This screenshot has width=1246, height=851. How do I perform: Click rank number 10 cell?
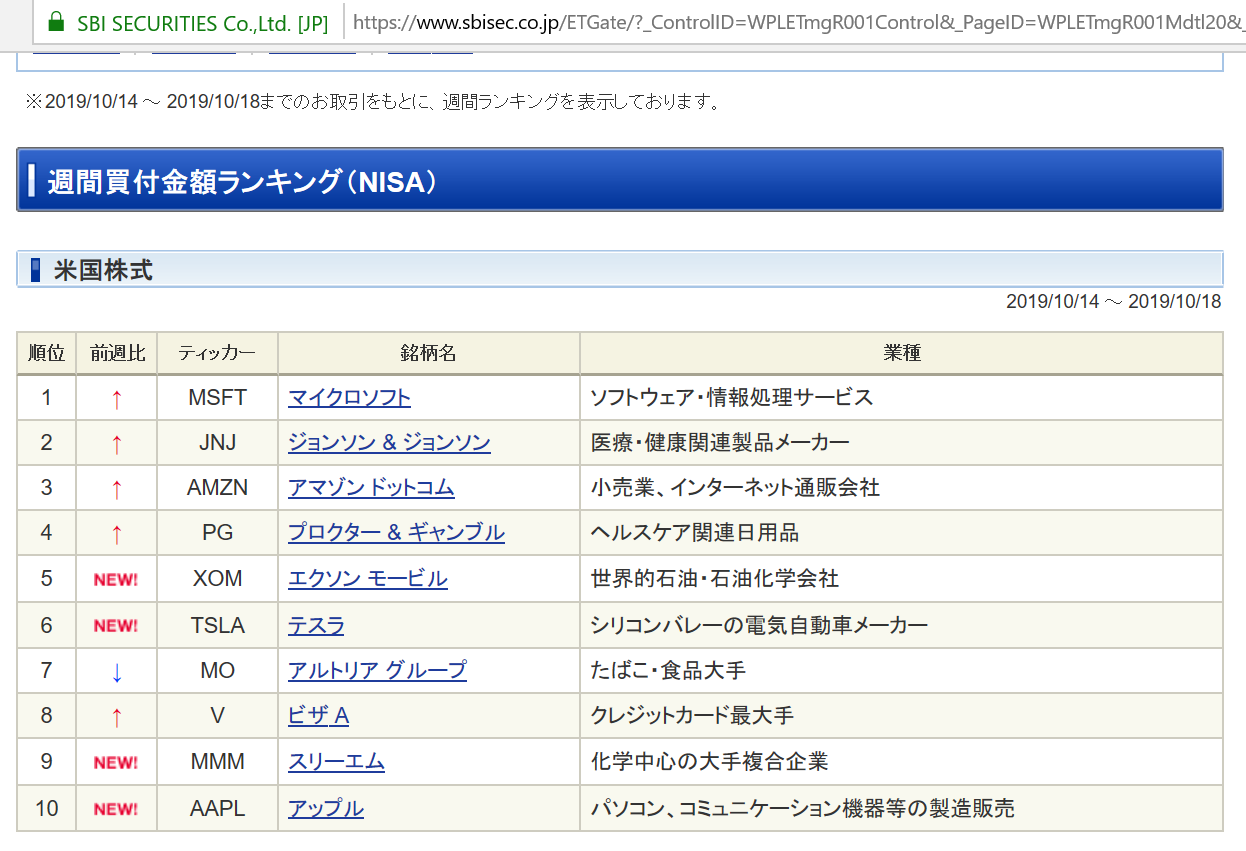click(x=47, y=808)
